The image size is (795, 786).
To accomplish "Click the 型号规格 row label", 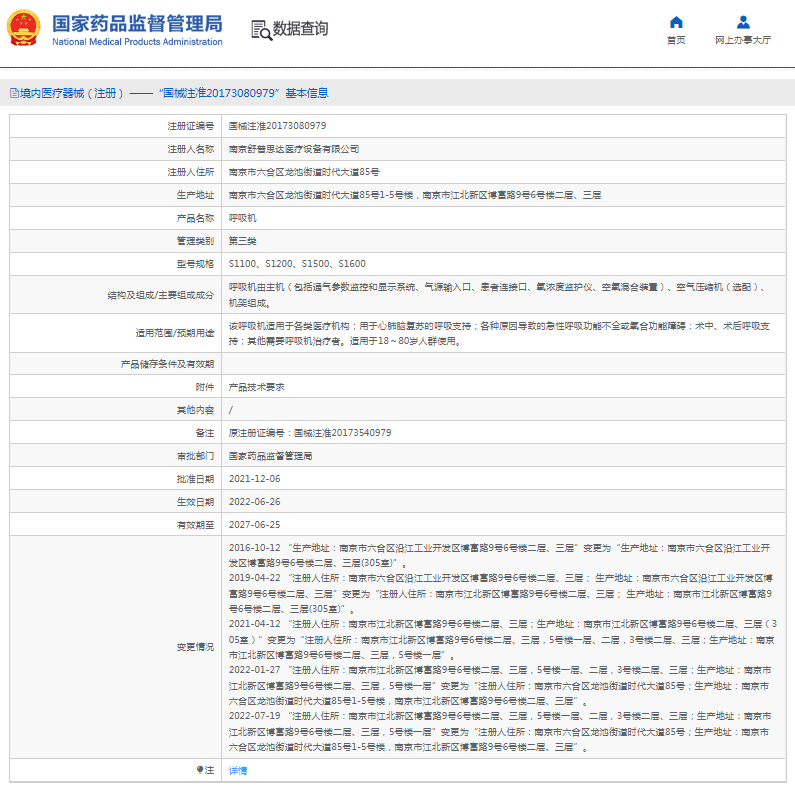I will pos(195,264).
